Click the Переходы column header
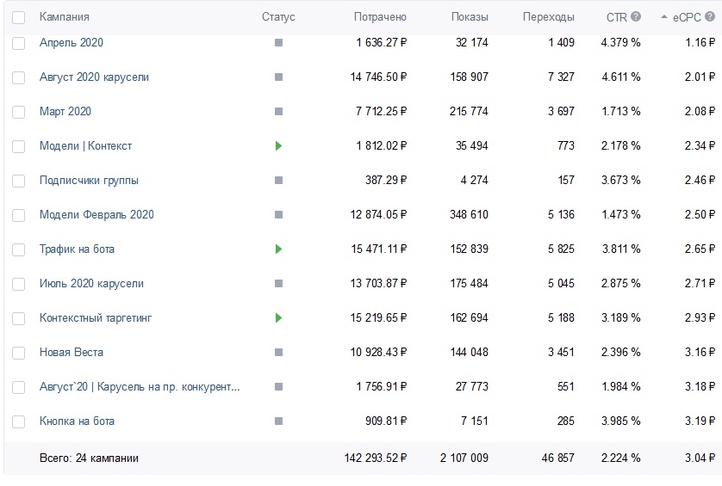 tap(548, 17)
